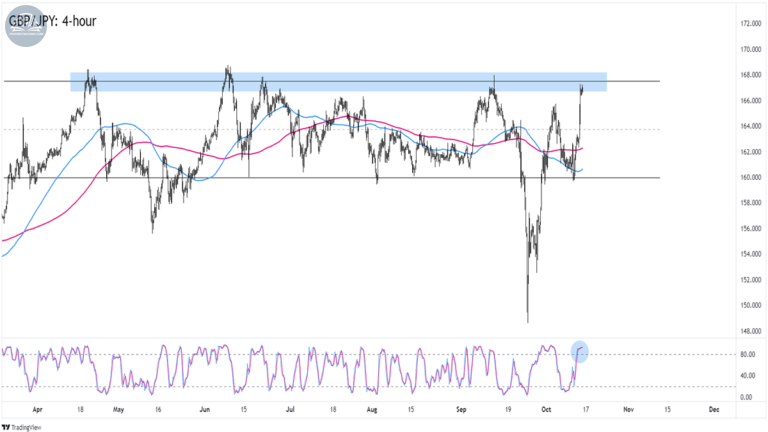Click the 148.000 price axis label

coord(751,332)
